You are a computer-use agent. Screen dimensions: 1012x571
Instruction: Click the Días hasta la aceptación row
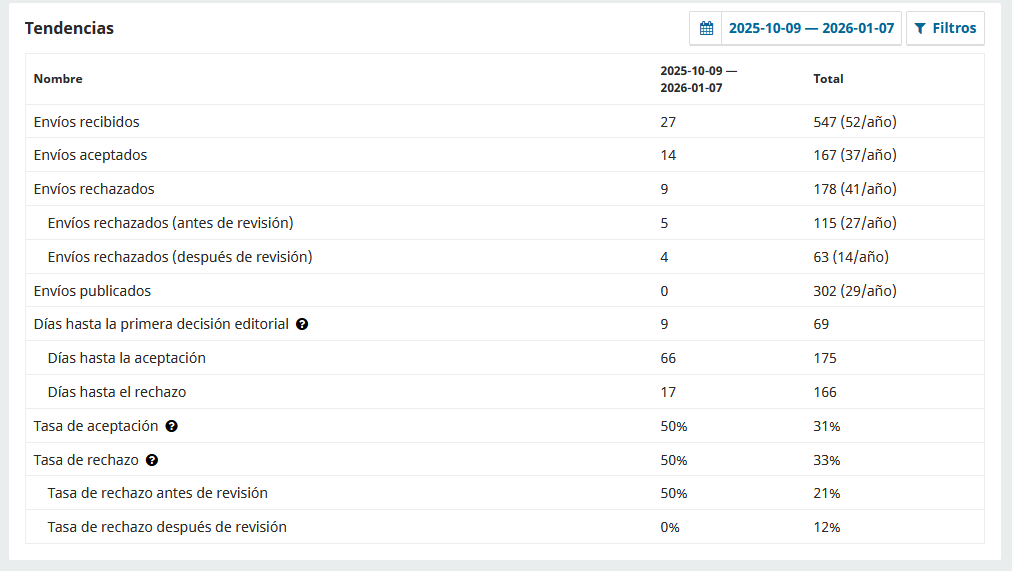coord(126,358)
